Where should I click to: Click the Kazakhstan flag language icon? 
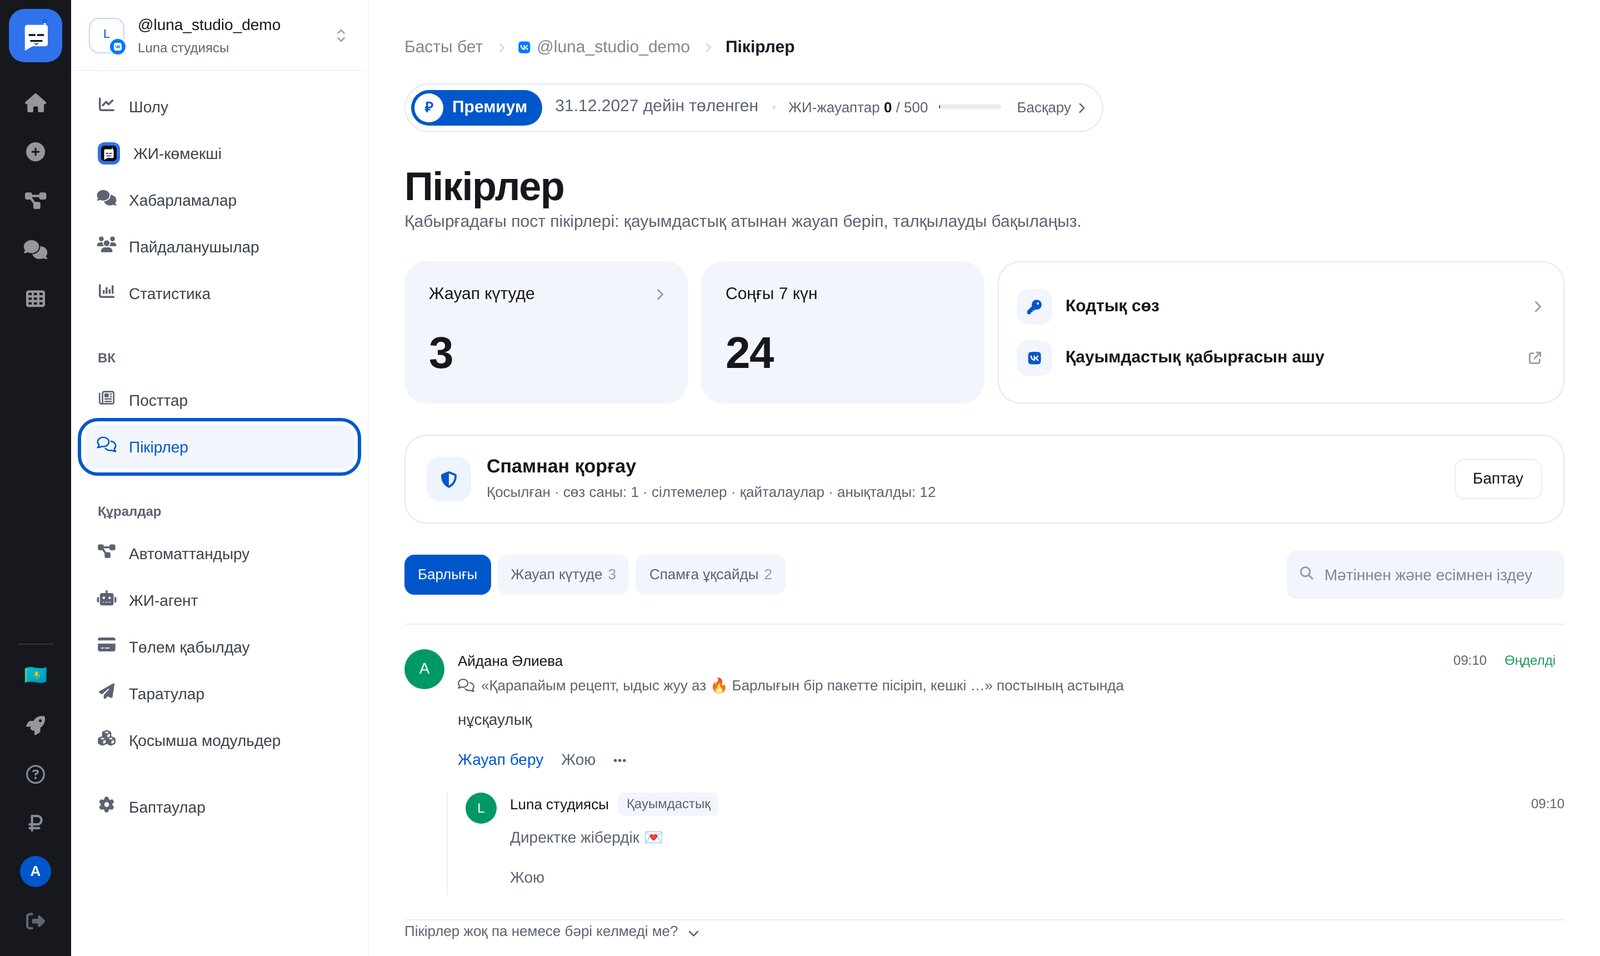coord(35,675)
